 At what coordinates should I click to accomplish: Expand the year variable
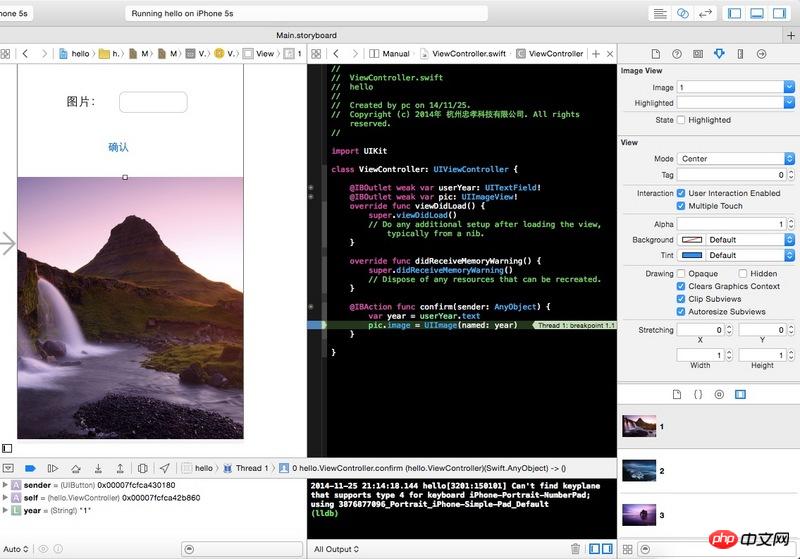(x=5, y=510)
